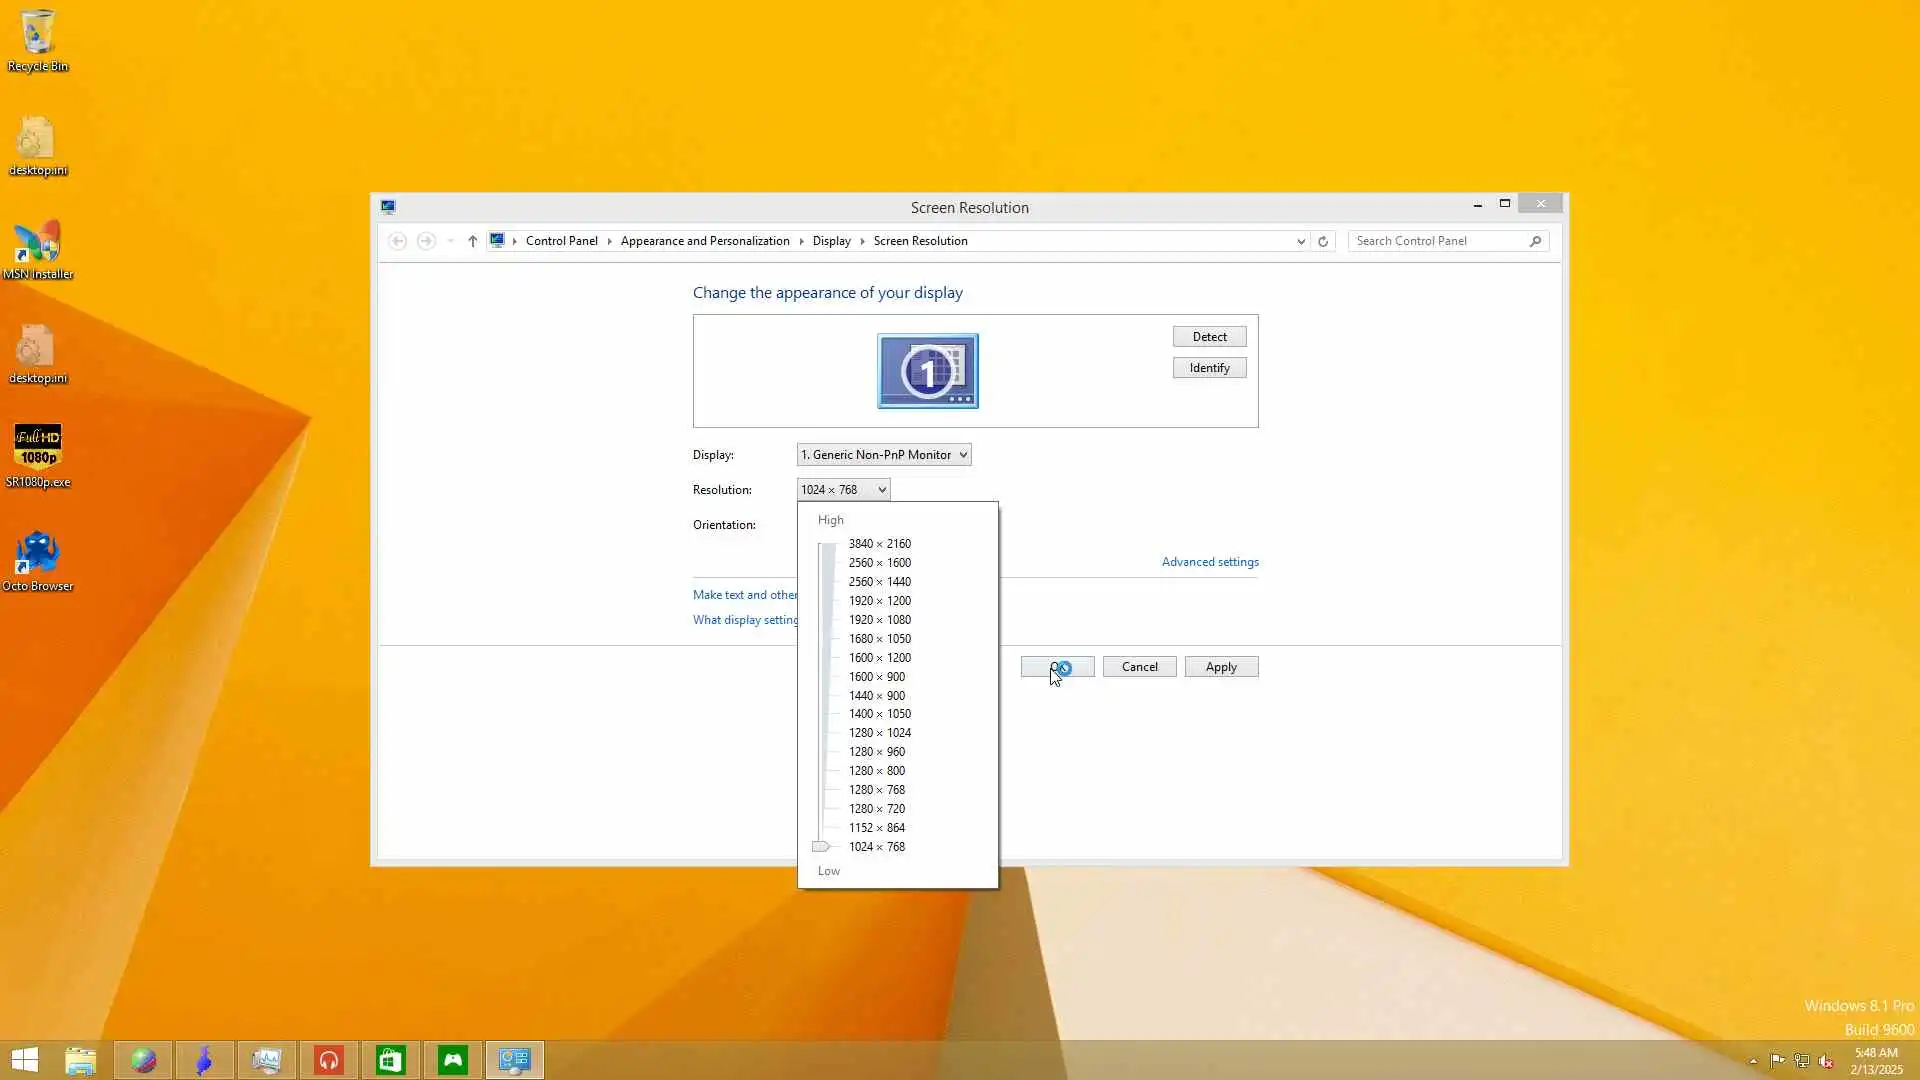Click the Up arrow navigation icon
This screenshot has height=1080, width=1920.
[x=472, y=241]
